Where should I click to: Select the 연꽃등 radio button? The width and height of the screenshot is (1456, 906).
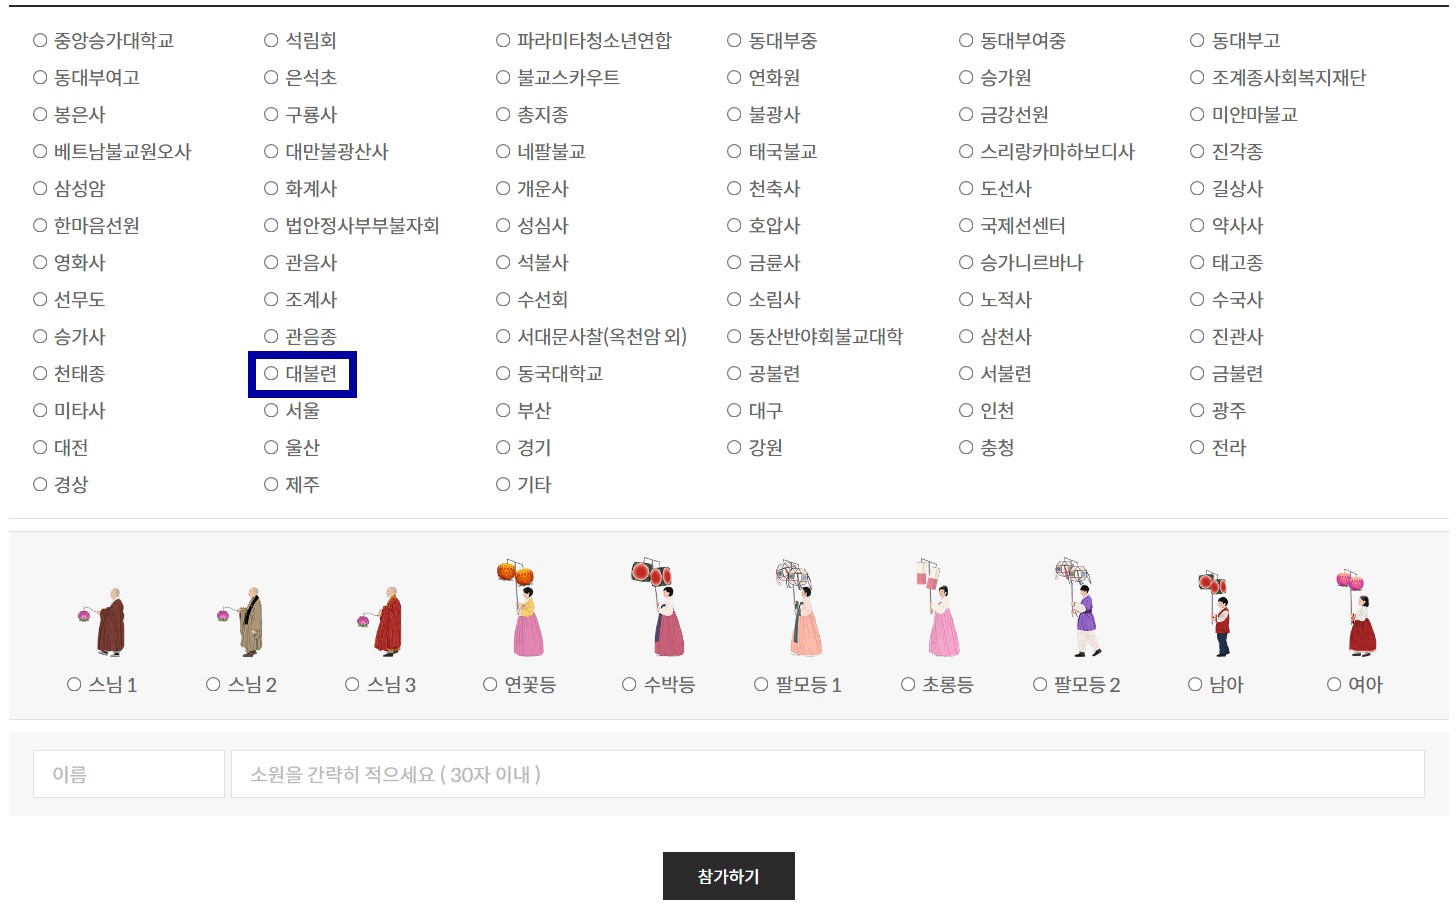(490, 685)
